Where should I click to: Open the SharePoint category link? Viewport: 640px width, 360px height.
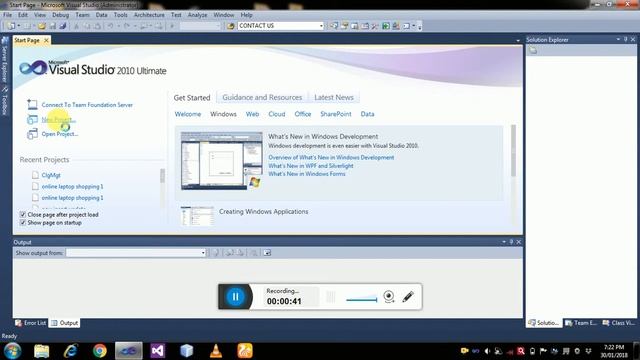coord(336,114)
